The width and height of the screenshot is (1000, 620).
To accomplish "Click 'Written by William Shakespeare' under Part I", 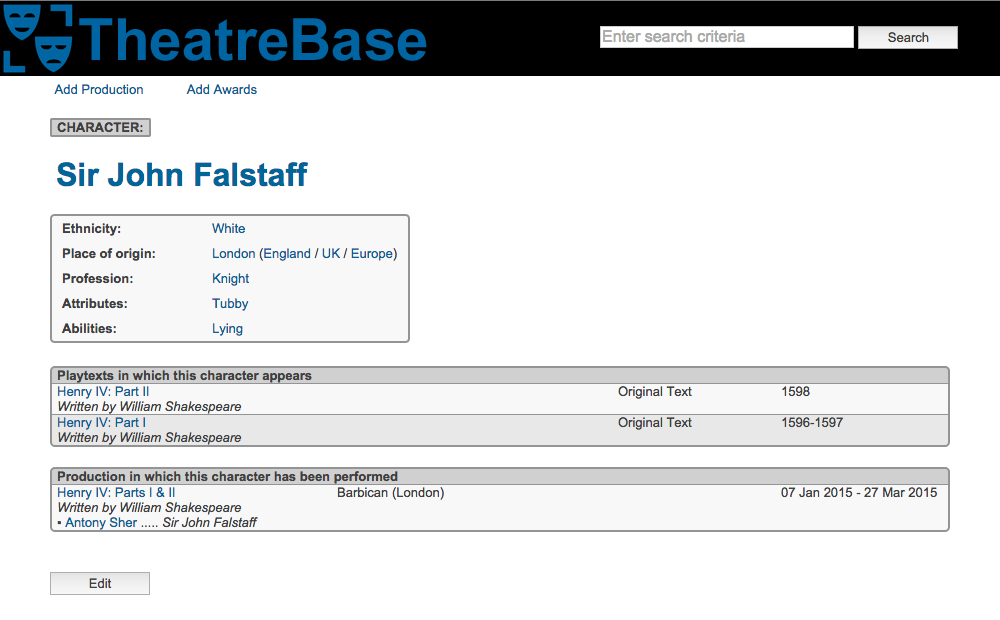I will pyautogui.click(x=149, y=438).
